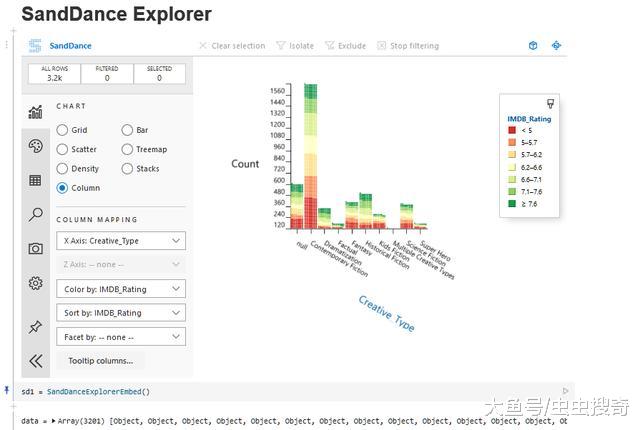
Task: Select the Treemap chart radio button
Action: click(128, 149)
